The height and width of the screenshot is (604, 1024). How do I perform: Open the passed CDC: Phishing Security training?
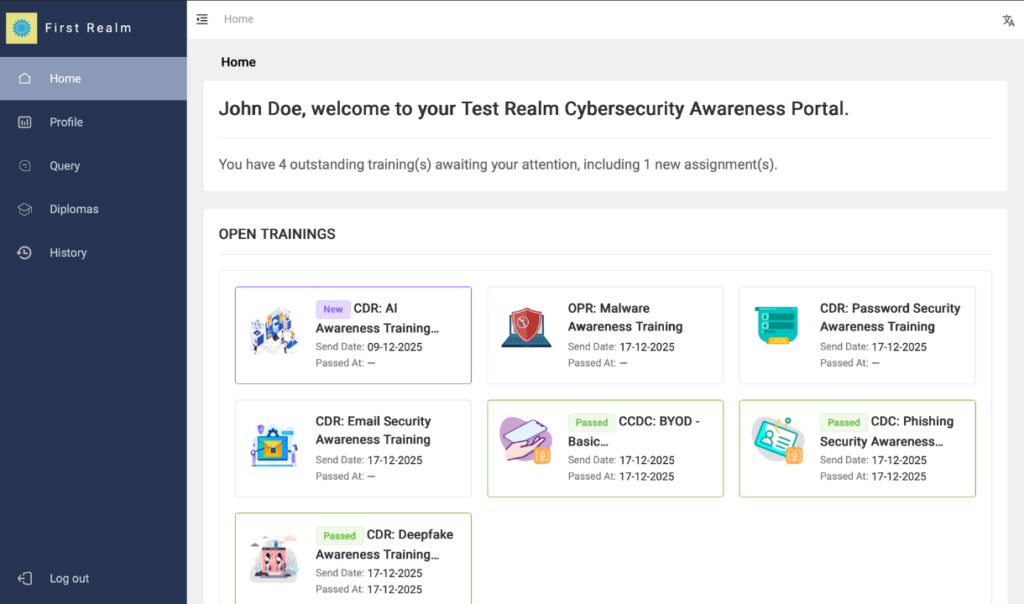886,431
